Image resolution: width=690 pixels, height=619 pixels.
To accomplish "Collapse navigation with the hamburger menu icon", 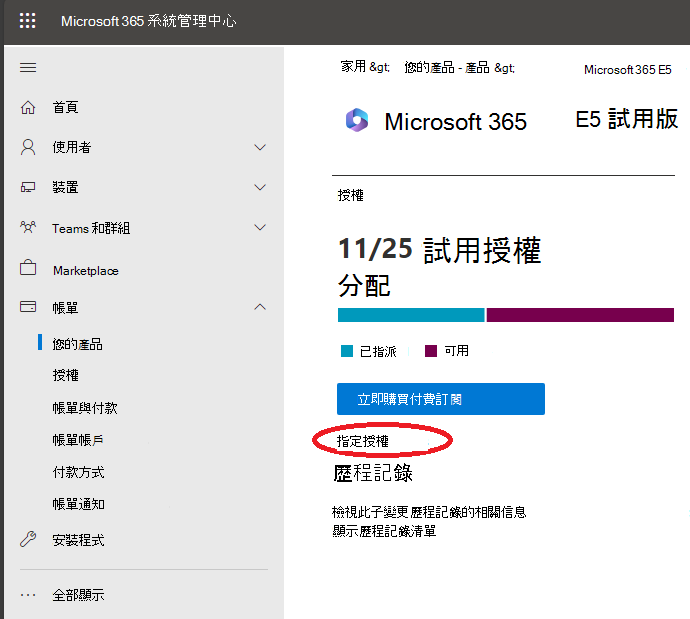I will click(x=28, y=67).
